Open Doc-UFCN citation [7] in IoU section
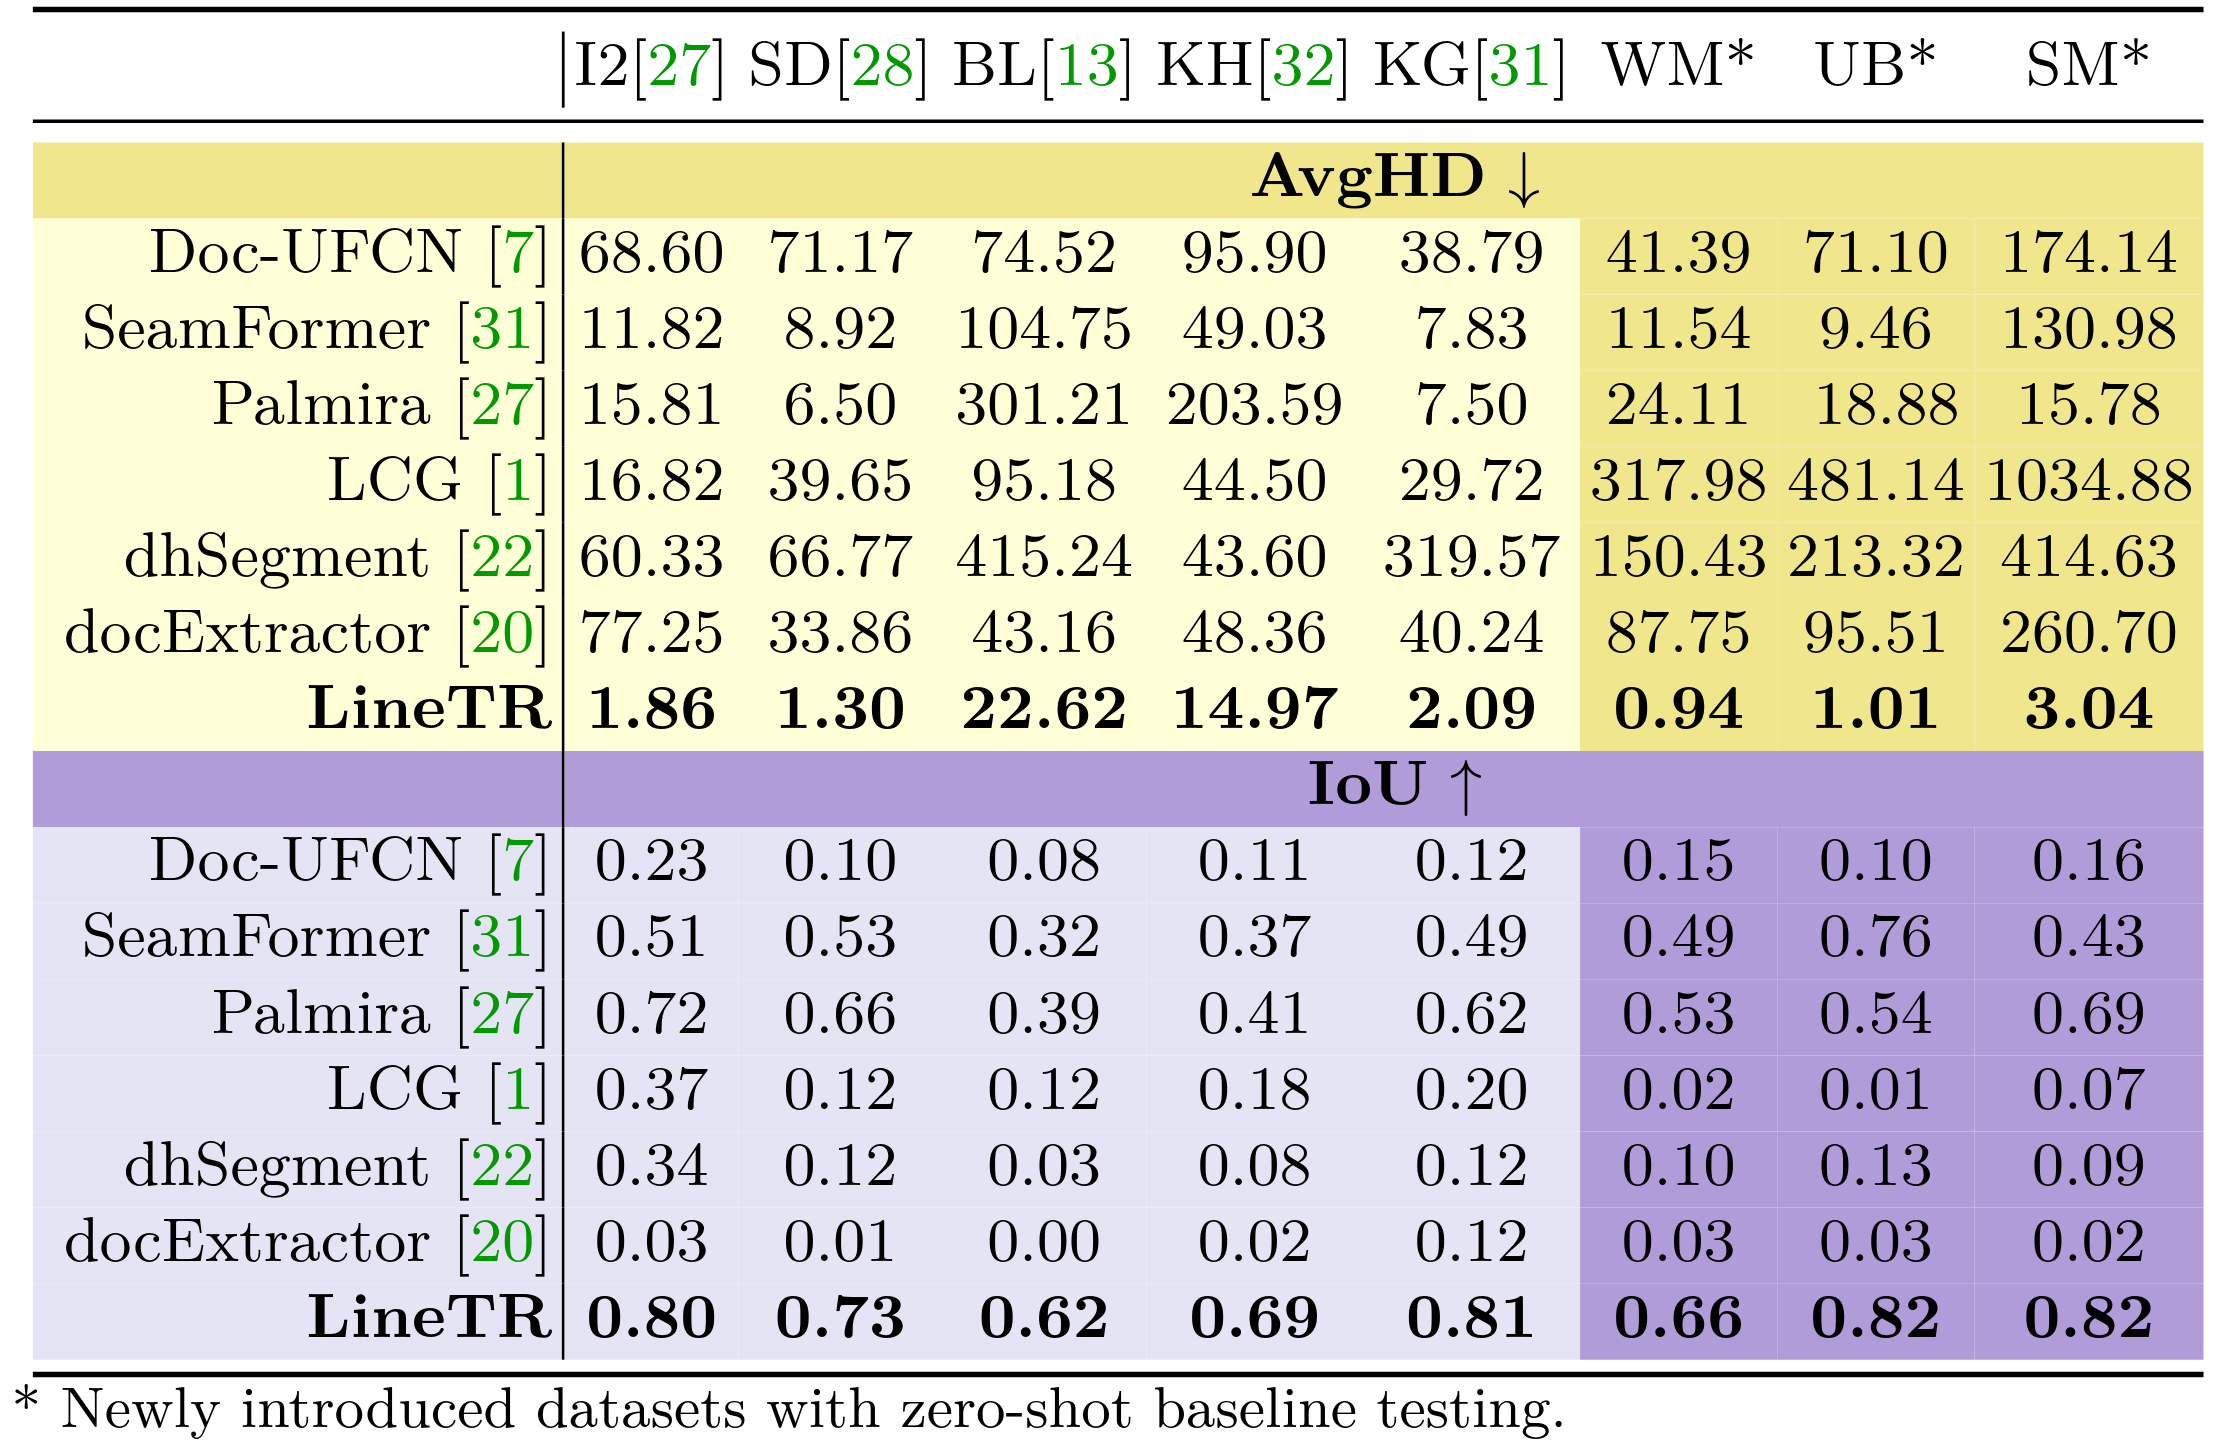The width and height of the screenshot is (2230, 1446). (518, 861)
